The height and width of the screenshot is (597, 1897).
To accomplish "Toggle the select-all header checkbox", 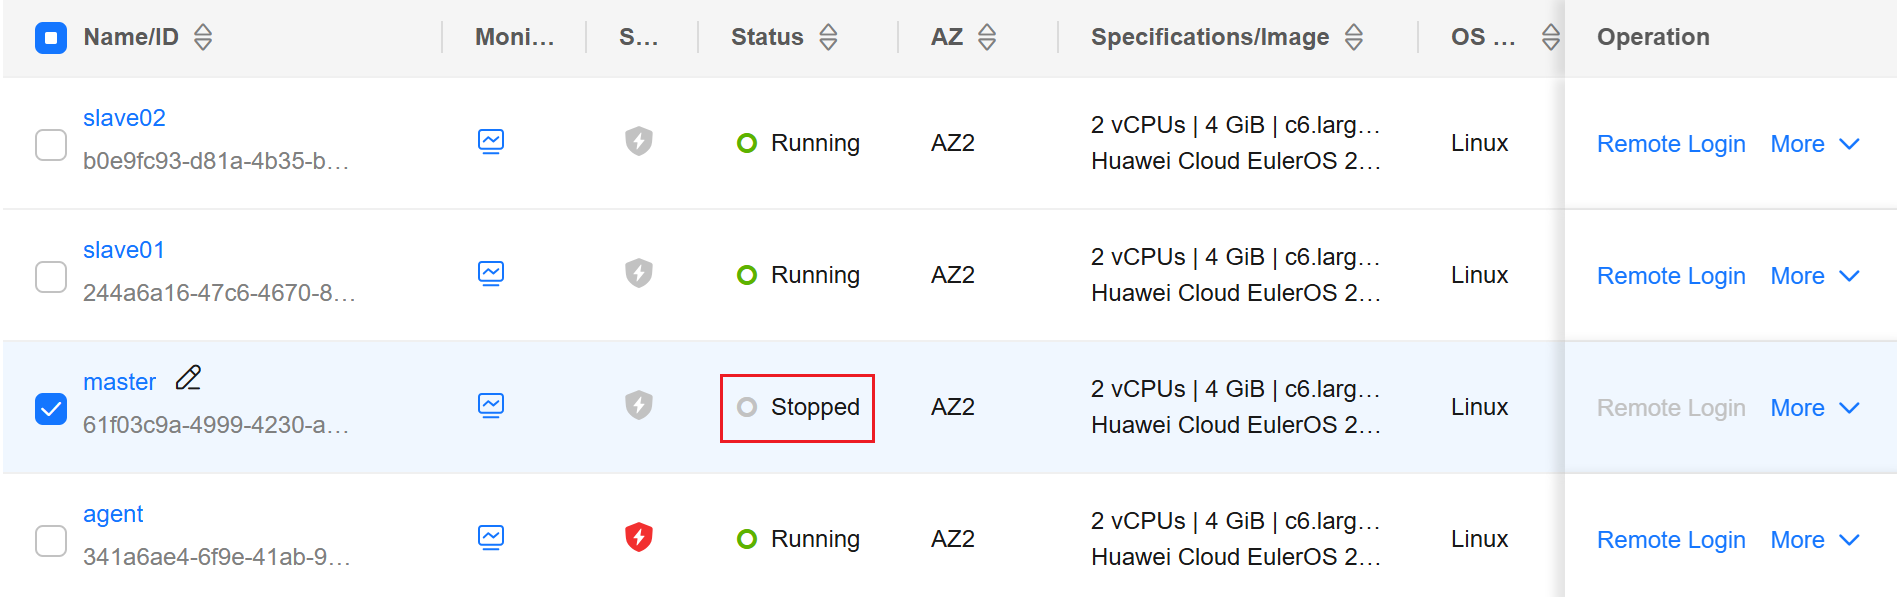I will (x=51, y=38).
